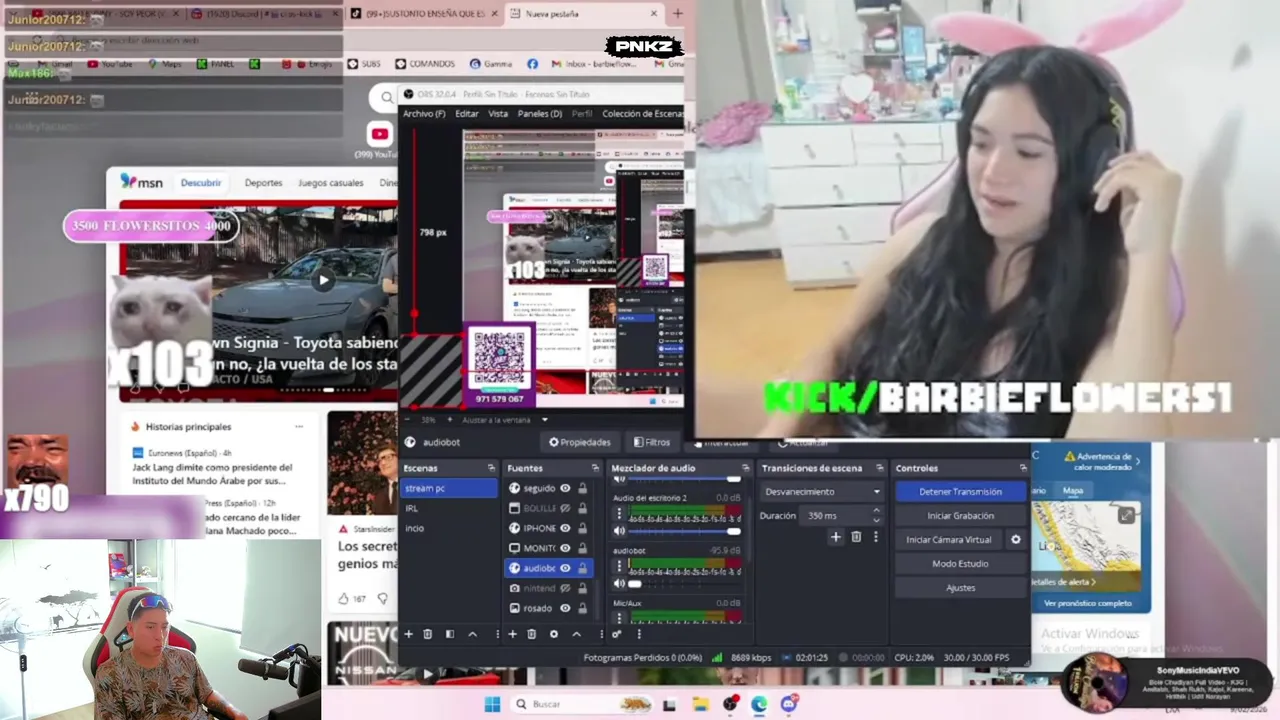This screenshot has width=1280, height=720.
Task: Open Deportes tab on the MSN page
Action: point(263,183)
